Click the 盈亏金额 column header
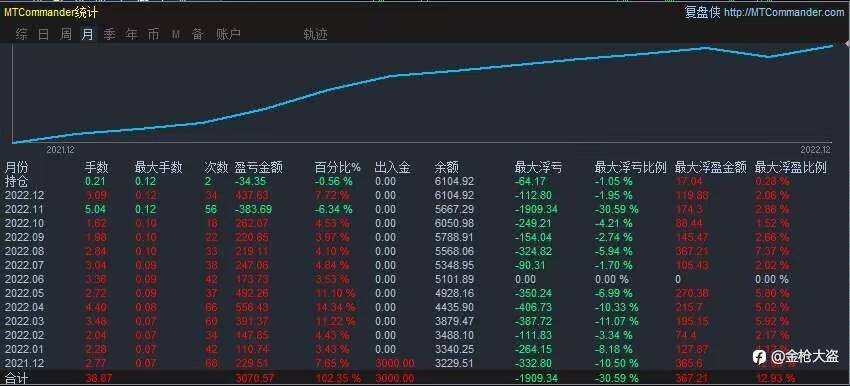The width and height of the screenshot is (850, 386). (x=259, y=168)
